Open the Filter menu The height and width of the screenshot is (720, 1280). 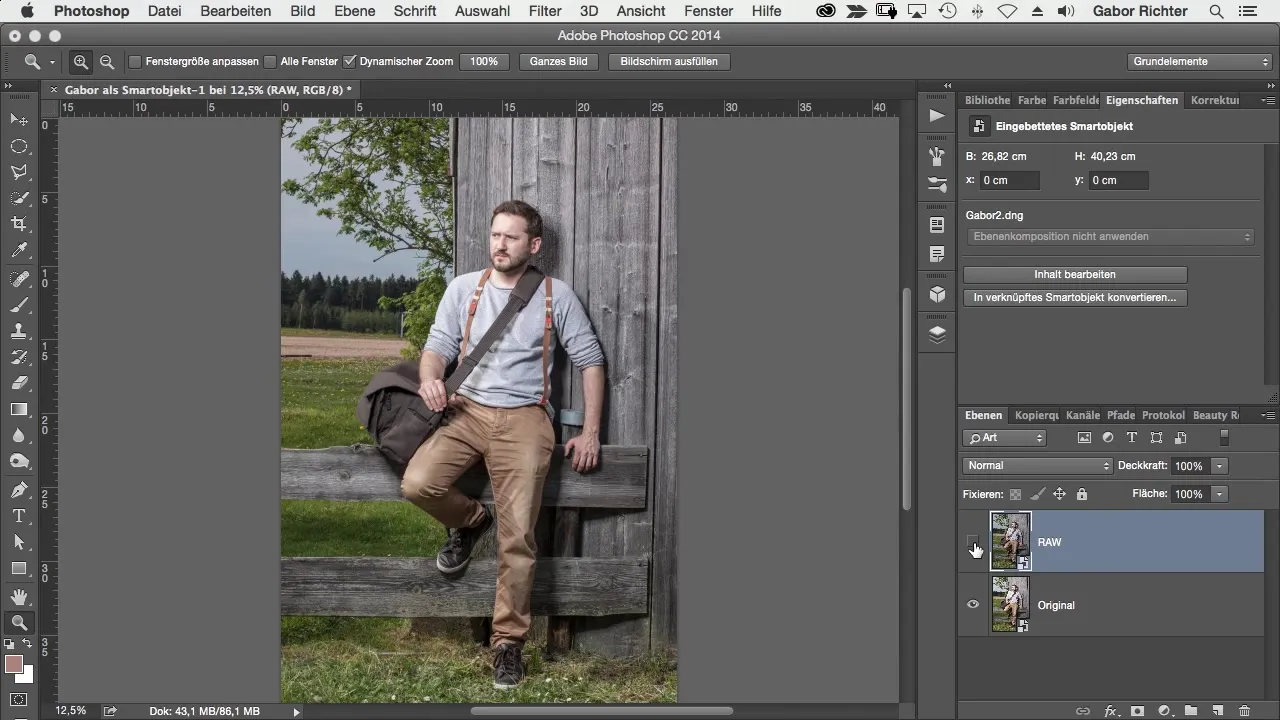coord(545,11)
